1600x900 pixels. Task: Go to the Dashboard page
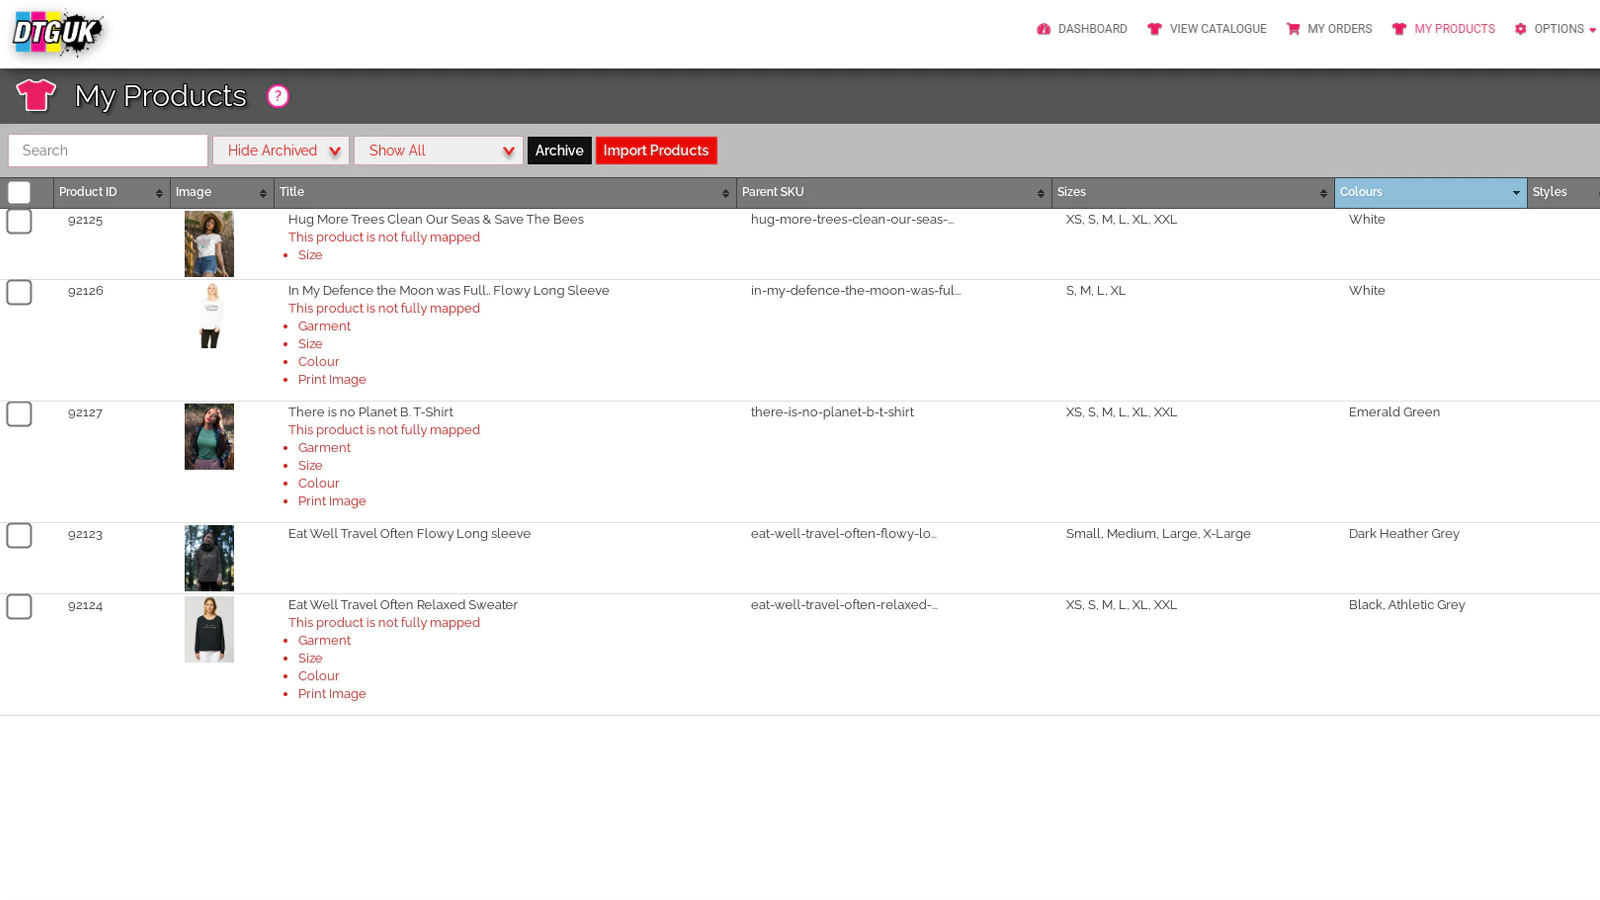click(x=1082, y=29)
